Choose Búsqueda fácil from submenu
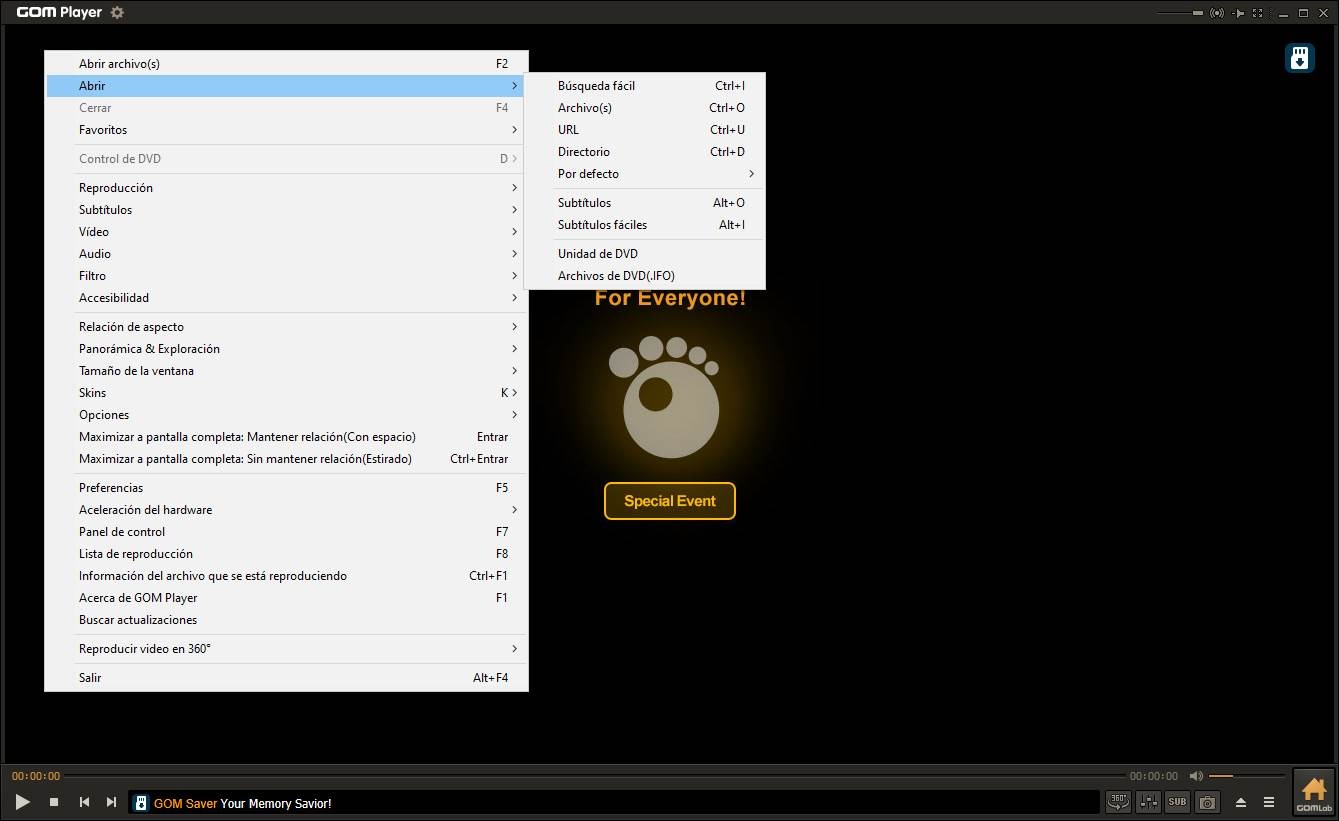 (x=645, y=86)
